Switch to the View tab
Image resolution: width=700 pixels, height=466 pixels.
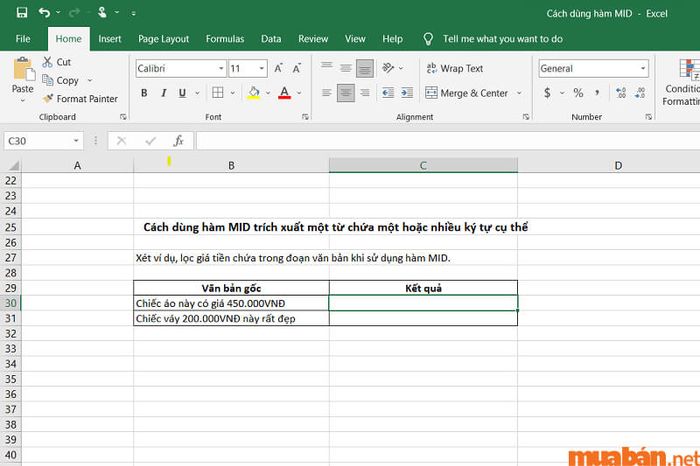pyautogui.click(x=355, y=39)
